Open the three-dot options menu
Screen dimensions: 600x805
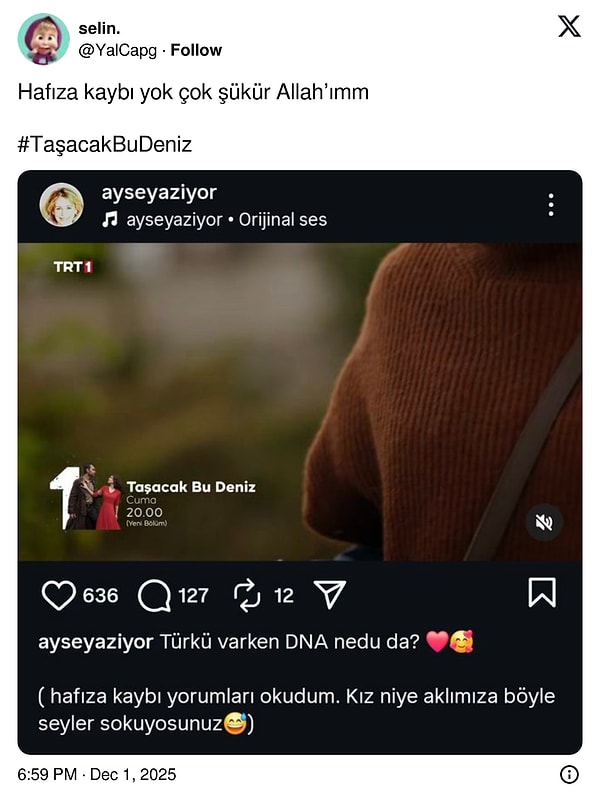550,205
